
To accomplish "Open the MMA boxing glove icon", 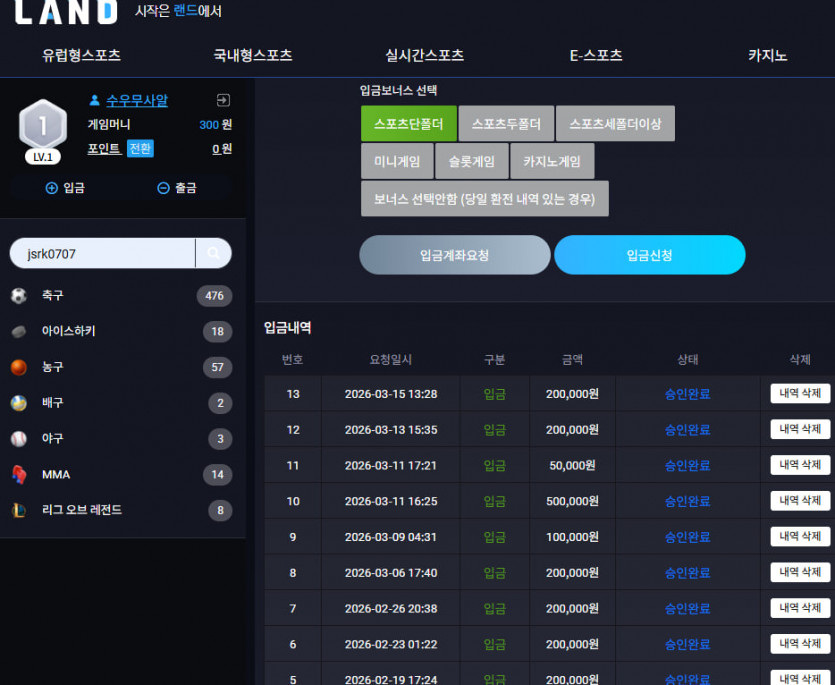I will point(19,475).
